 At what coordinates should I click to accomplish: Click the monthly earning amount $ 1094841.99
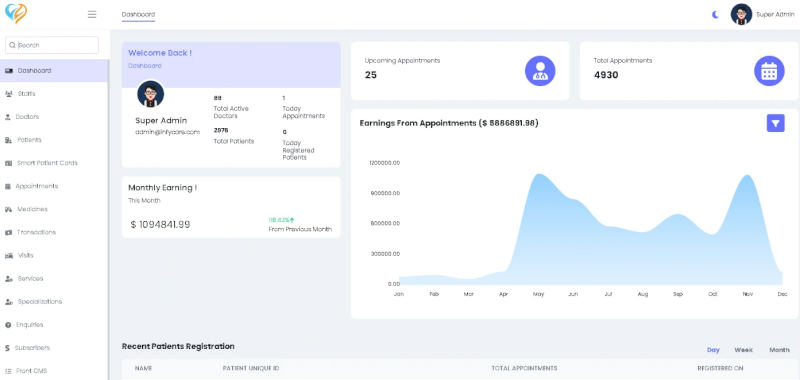tap(160, 224)
